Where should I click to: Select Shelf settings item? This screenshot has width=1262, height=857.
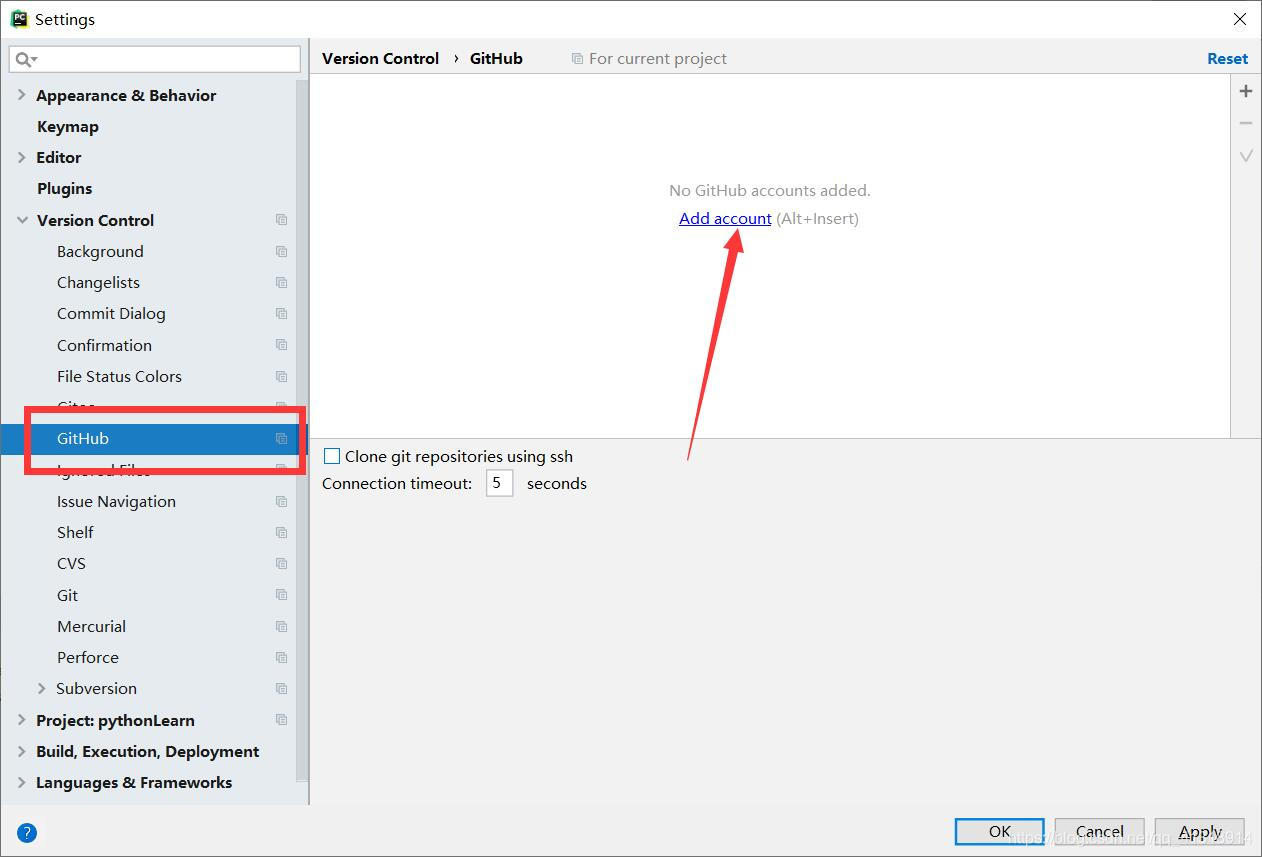[x=75, y=532]
